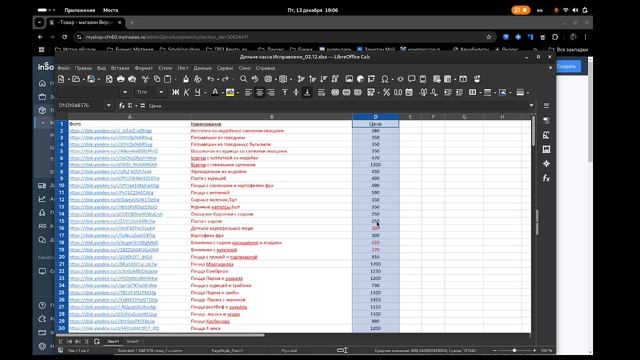Viewport: 640px width, 360px height.
Task: Click the Wrap text icon
Action: pyautogui.click(x=321, y=93)
